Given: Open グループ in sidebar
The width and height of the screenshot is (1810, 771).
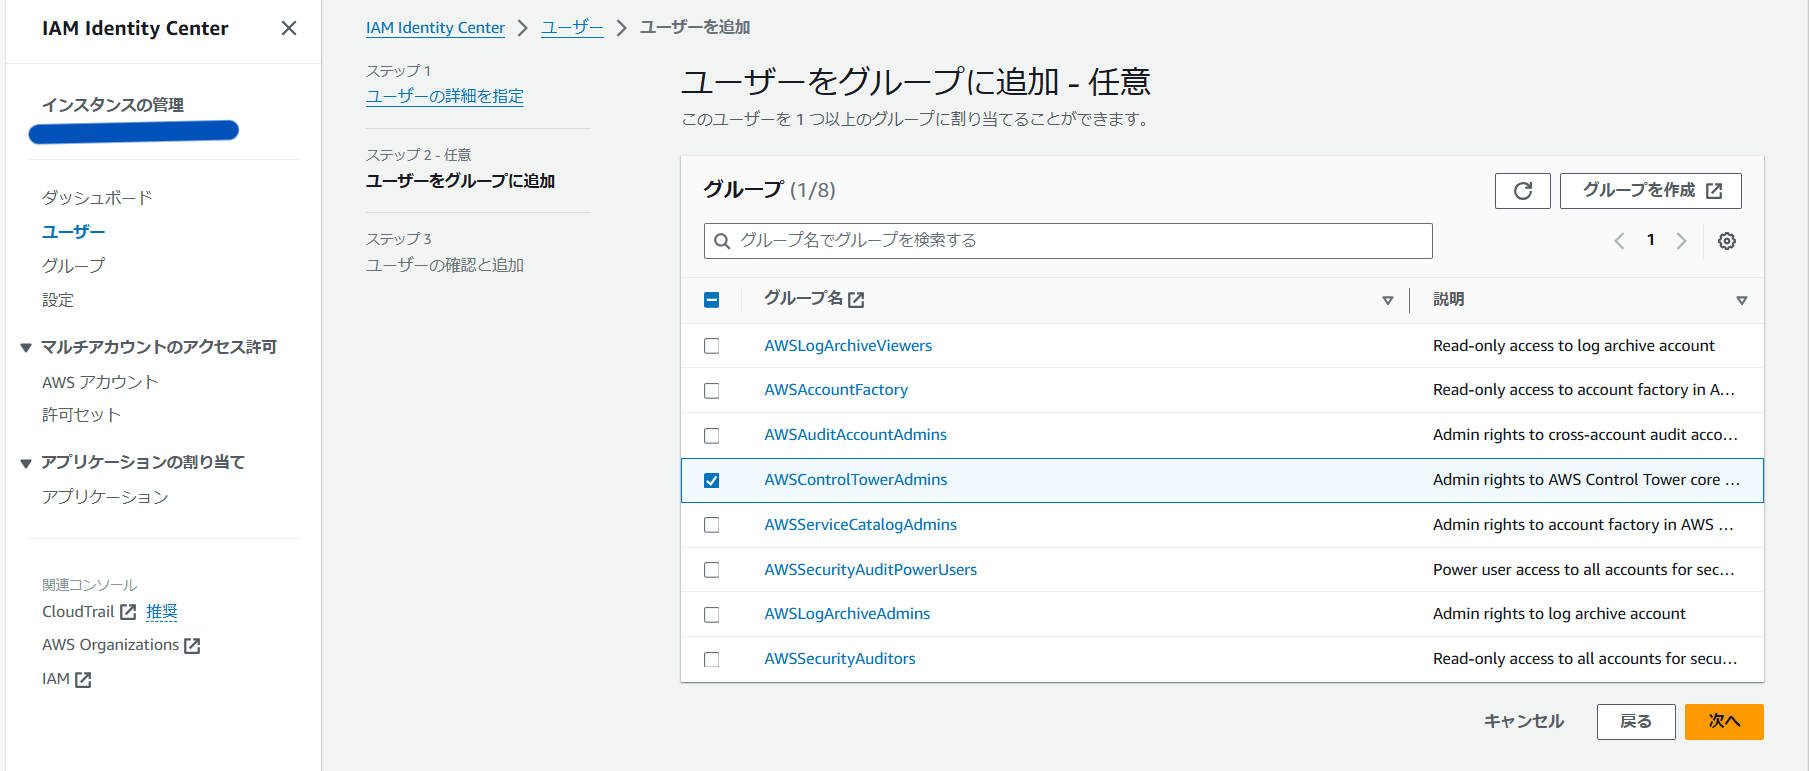Looking at the screenshot, I should coord(73,266).
